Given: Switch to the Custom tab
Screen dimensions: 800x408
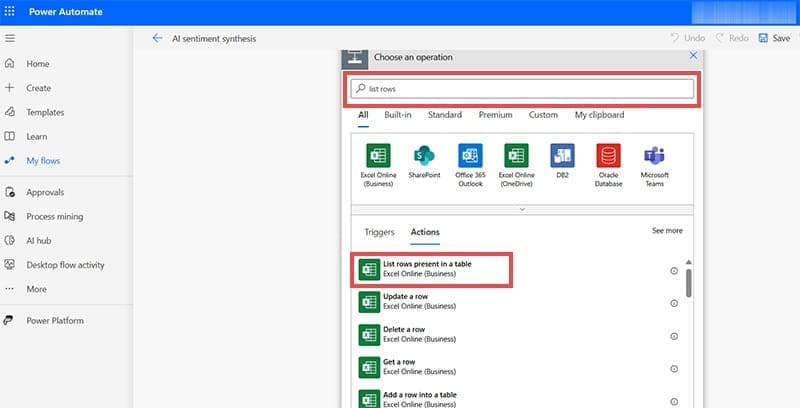Looking at the screenshot, I should [543, 115].
